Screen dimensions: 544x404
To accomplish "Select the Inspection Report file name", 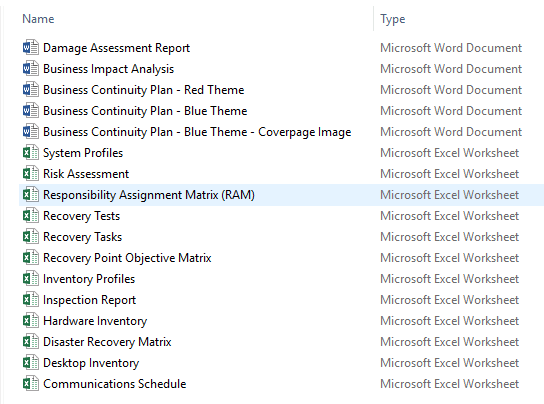I will (89, 300).
